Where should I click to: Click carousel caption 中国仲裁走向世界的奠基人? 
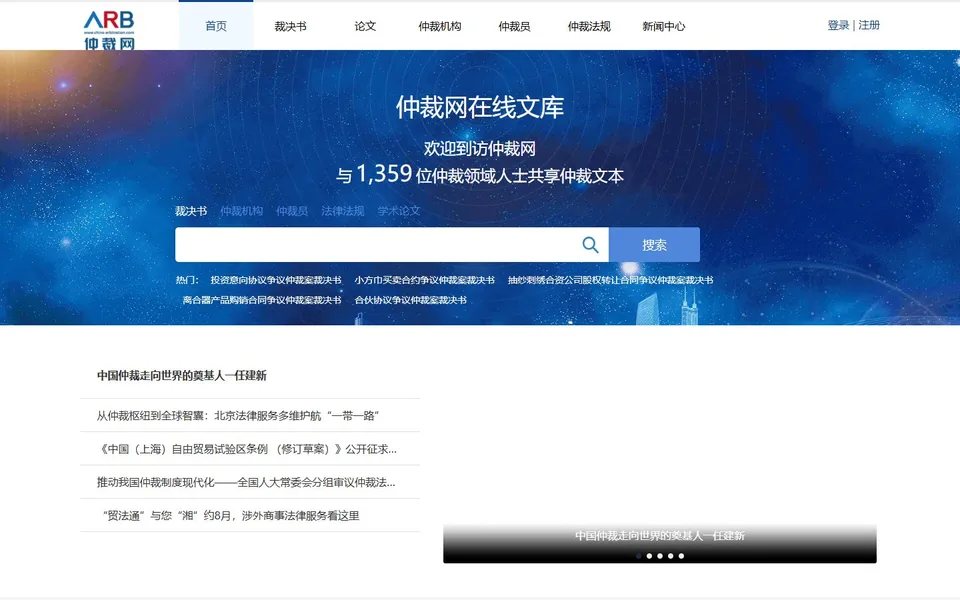pyautogui.click(x=660, y=536)
